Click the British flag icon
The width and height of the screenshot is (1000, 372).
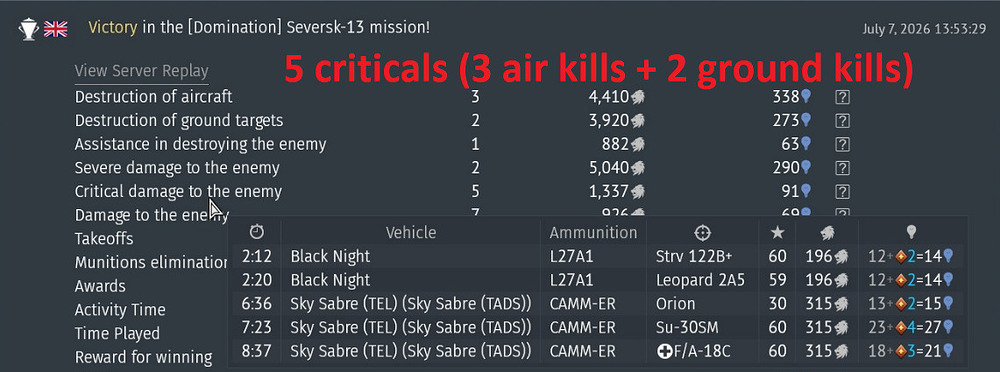(x=55, y=29)
